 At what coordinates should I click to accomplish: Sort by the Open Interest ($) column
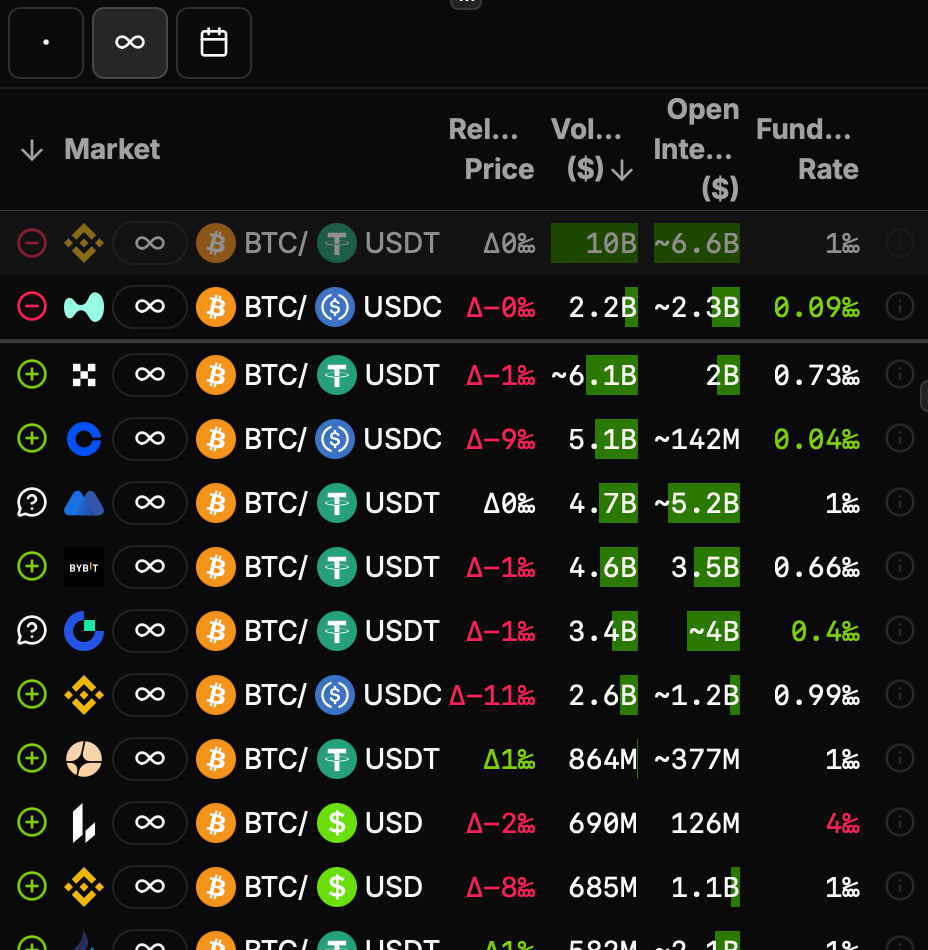(x=697, y=149)
